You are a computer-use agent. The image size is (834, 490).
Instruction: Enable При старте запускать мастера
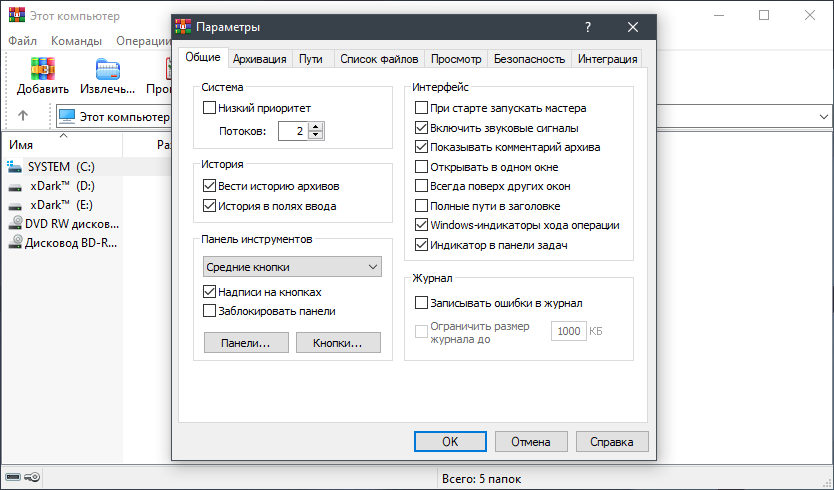[421, 108]
